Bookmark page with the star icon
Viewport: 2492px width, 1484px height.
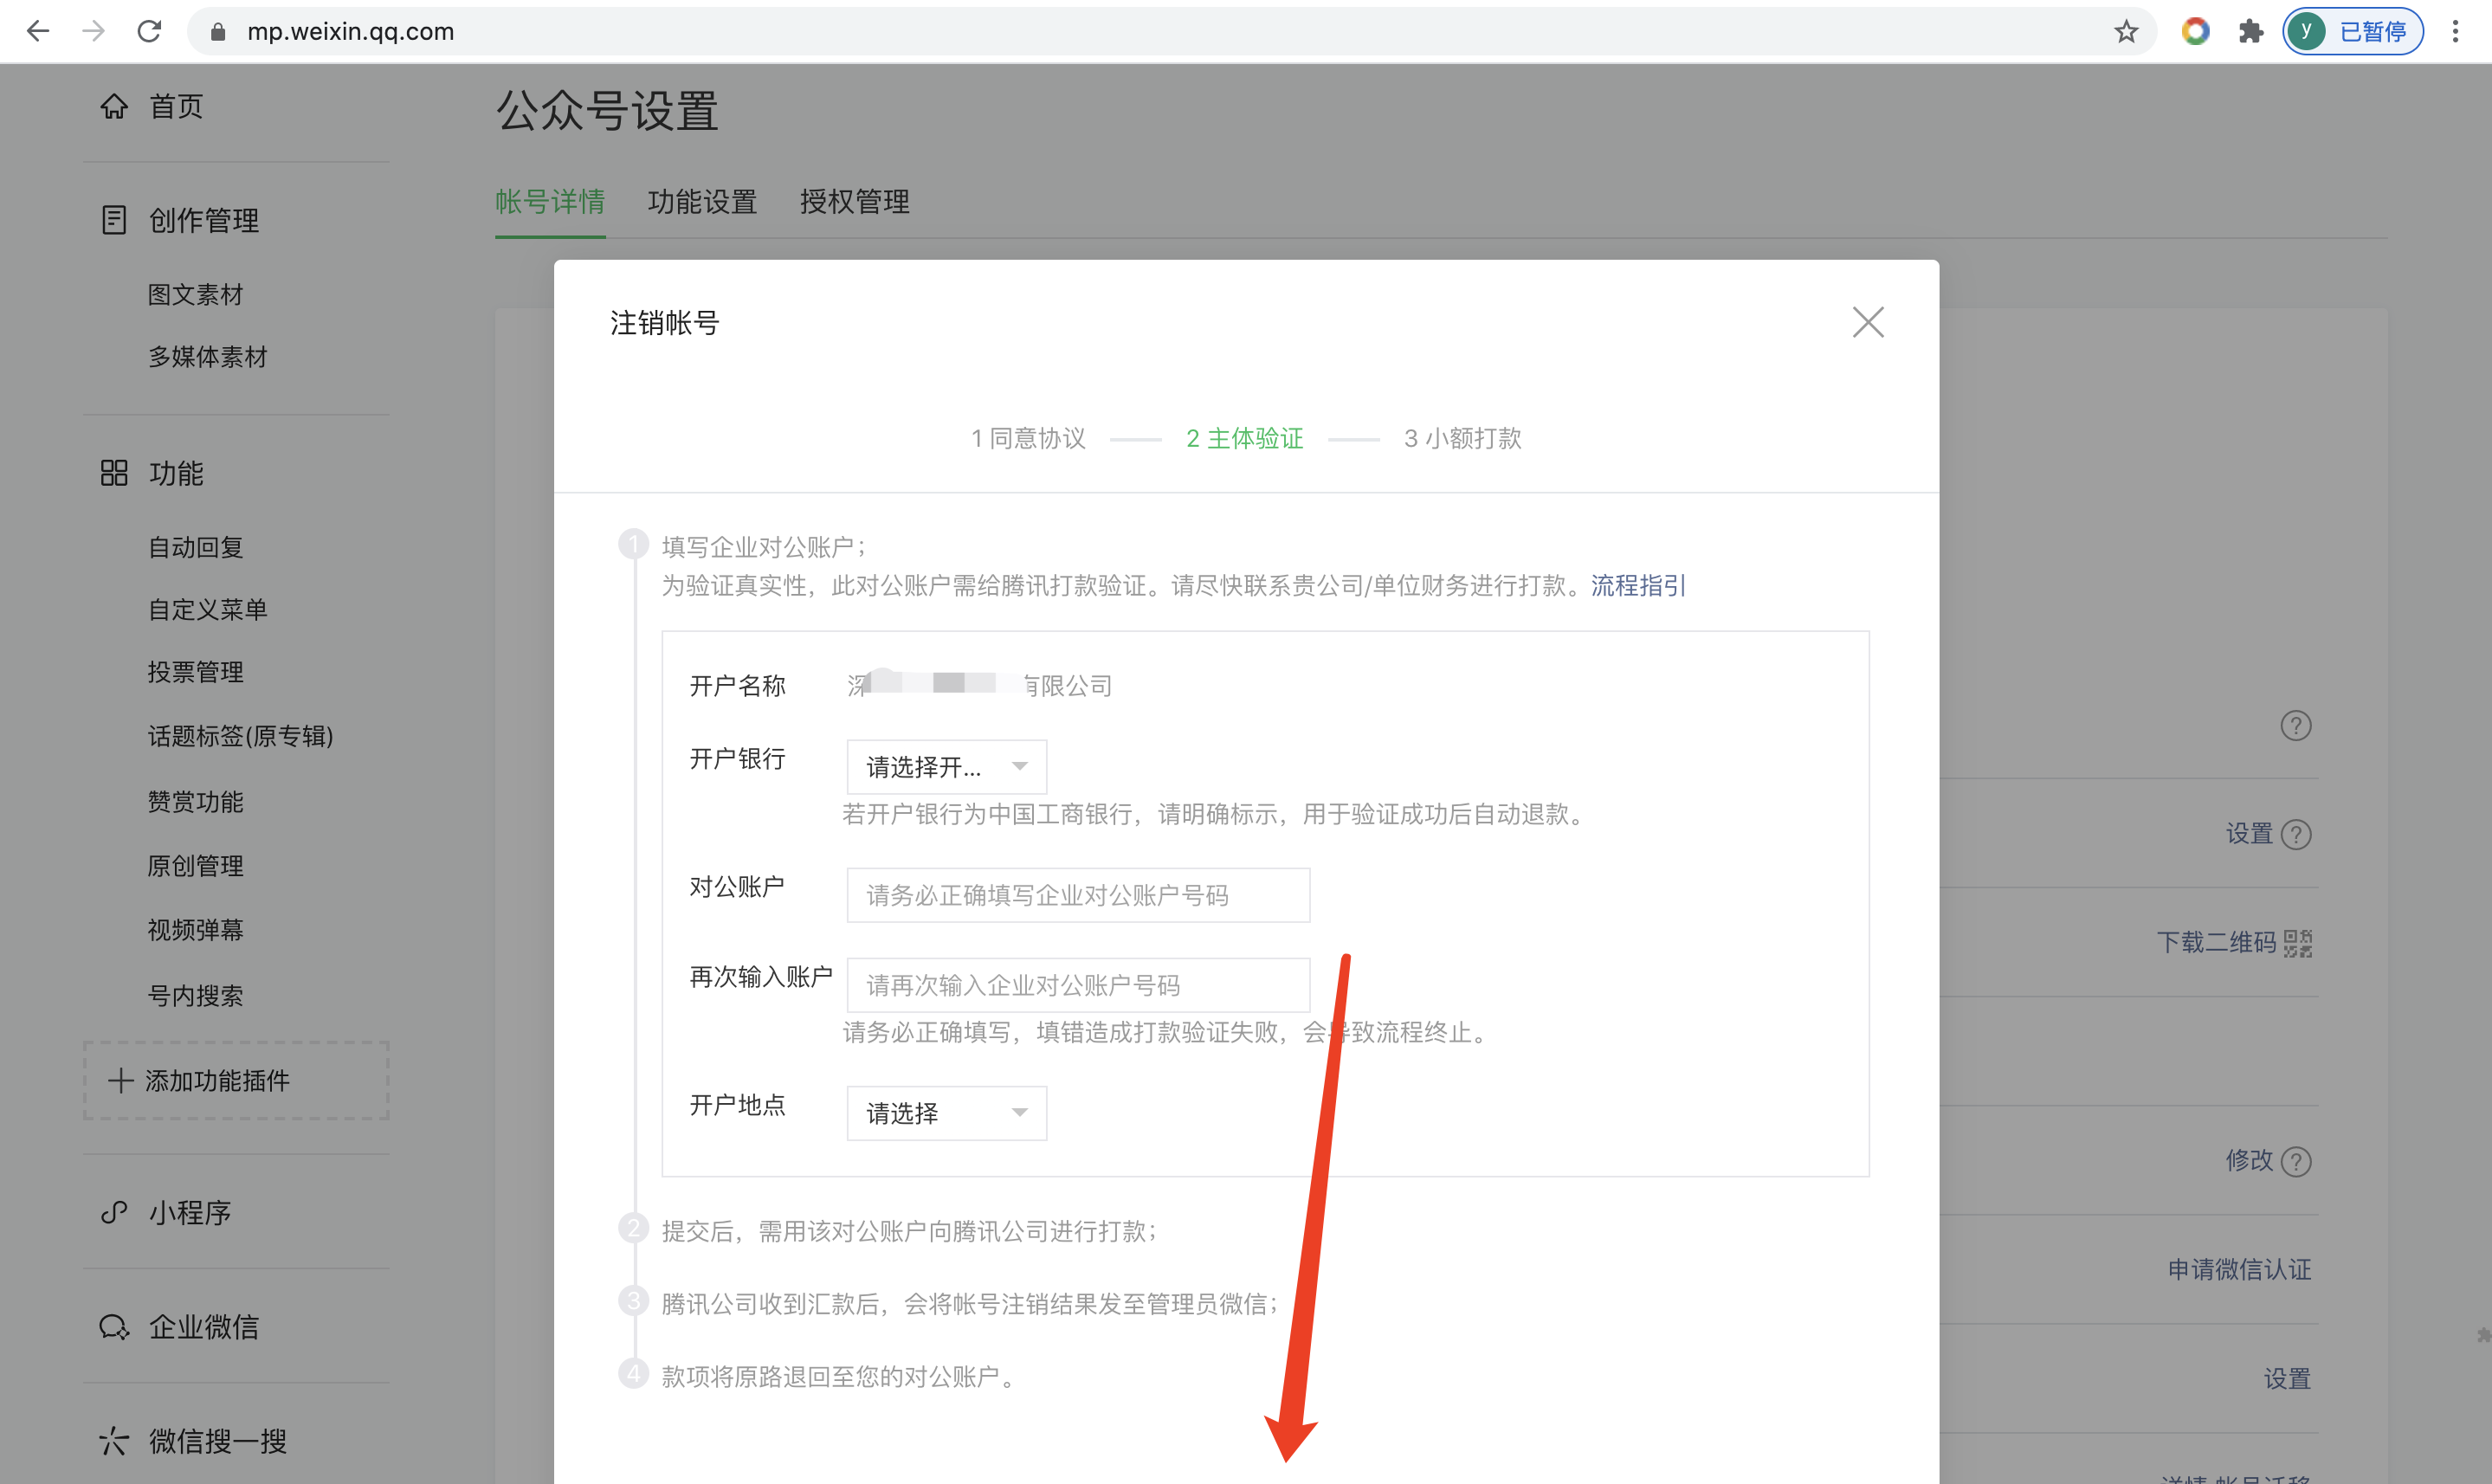click(x=2125, y=31)
